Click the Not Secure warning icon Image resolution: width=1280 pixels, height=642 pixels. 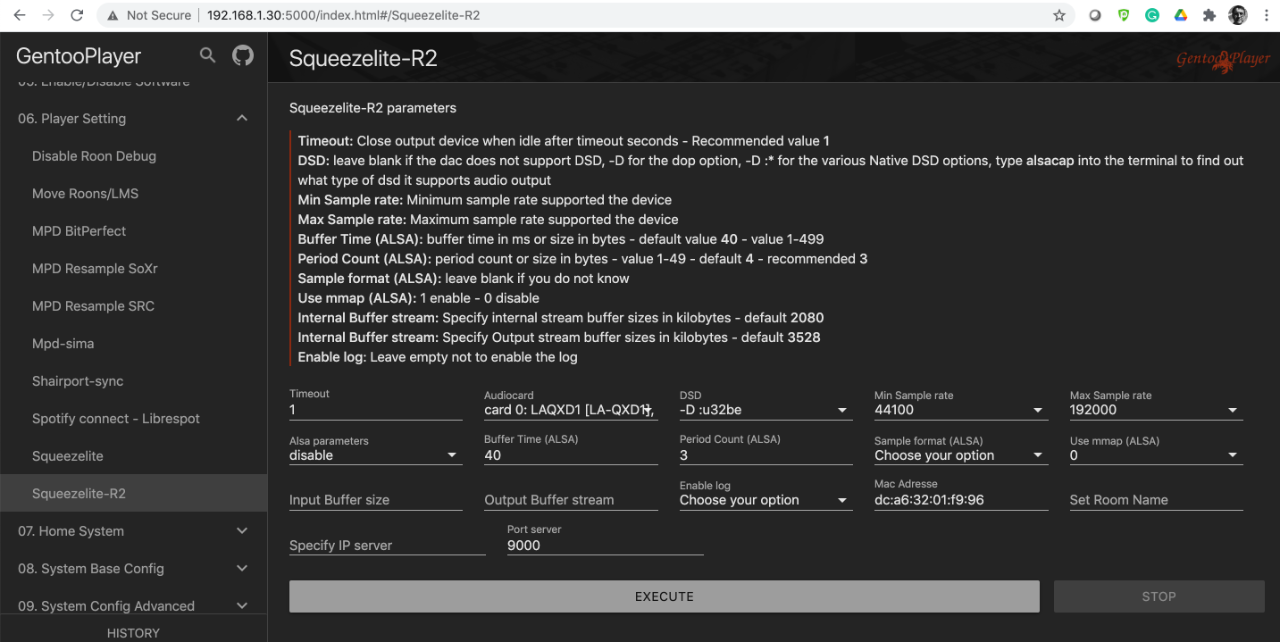point(112,15)
